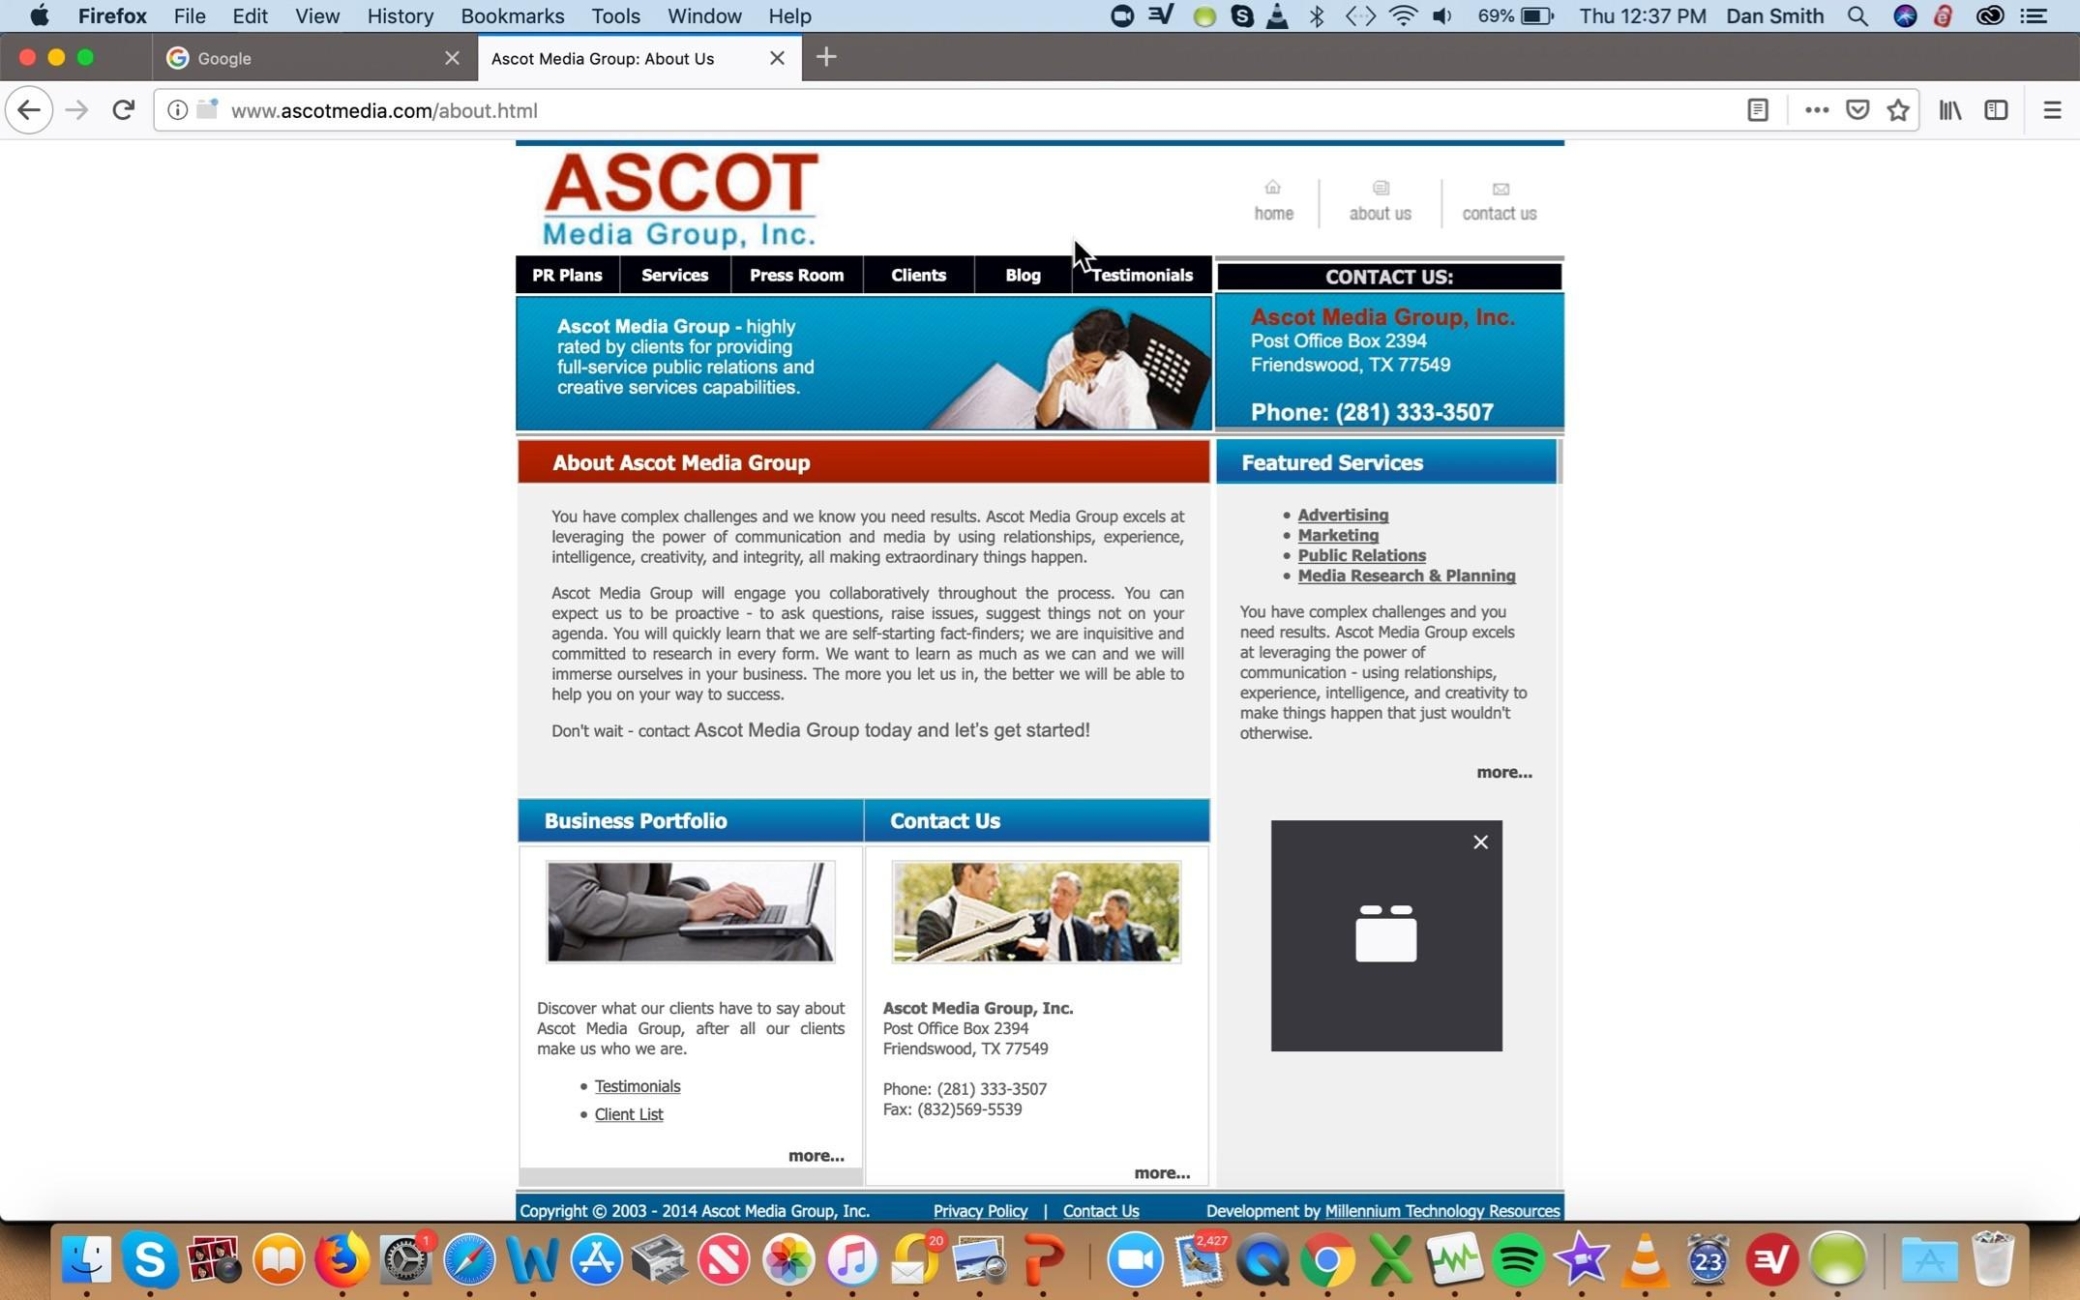Click the Ascot Media Group logo
2080x1300 pixels.
point(680,199)
